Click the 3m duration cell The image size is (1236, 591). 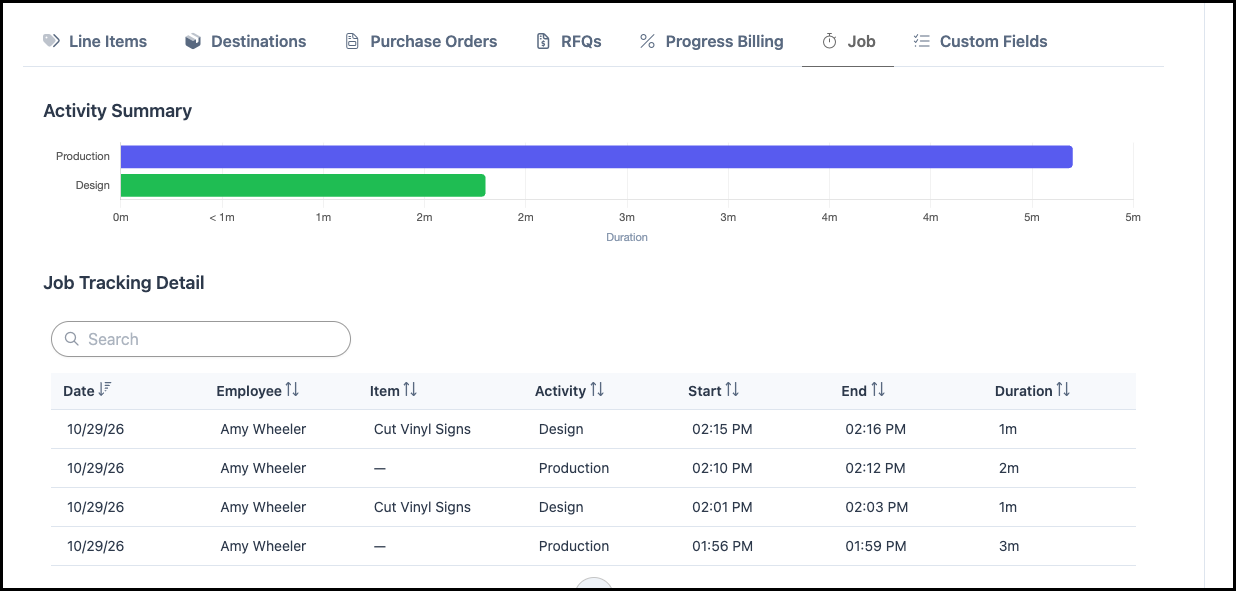[1009, 546]
